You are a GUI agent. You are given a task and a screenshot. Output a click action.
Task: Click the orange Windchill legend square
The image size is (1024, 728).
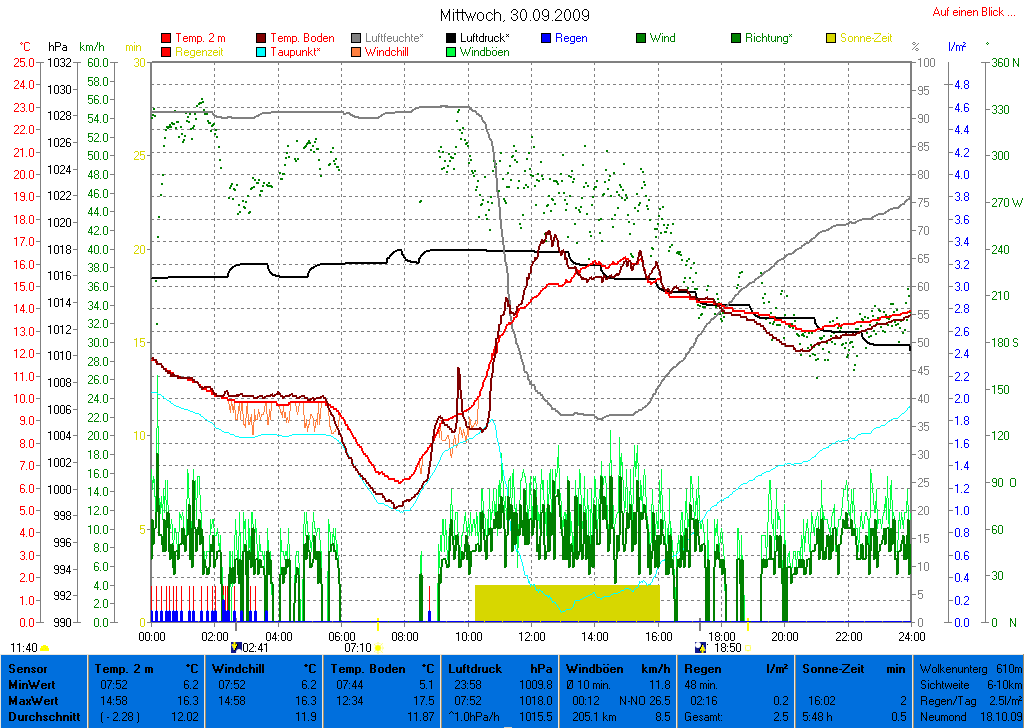tap(357, 52)
